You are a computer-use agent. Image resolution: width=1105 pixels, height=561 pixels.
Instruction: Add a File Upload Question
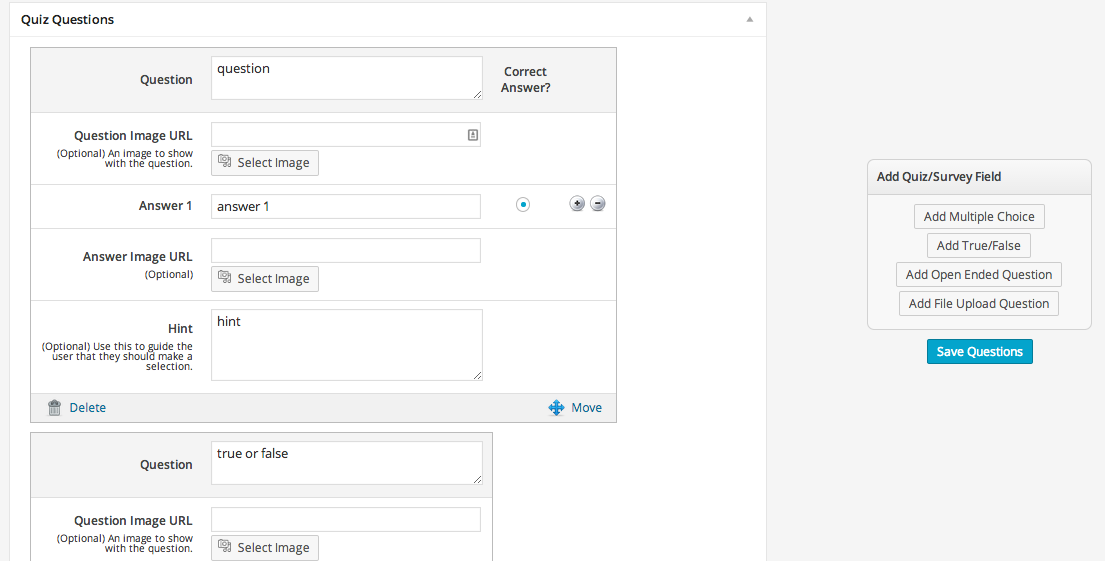[x=978, y=304]
